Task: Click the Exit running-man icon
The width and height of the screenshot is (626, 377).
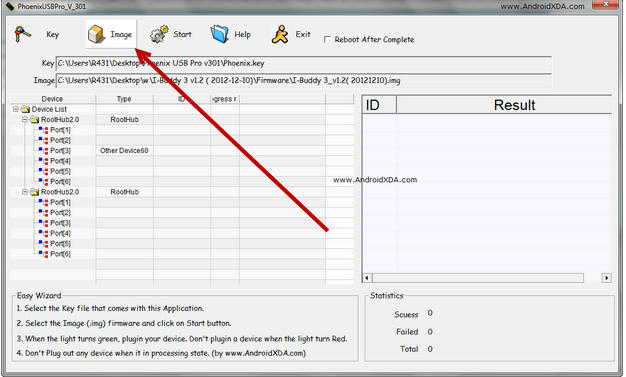Action: (280, 34)
